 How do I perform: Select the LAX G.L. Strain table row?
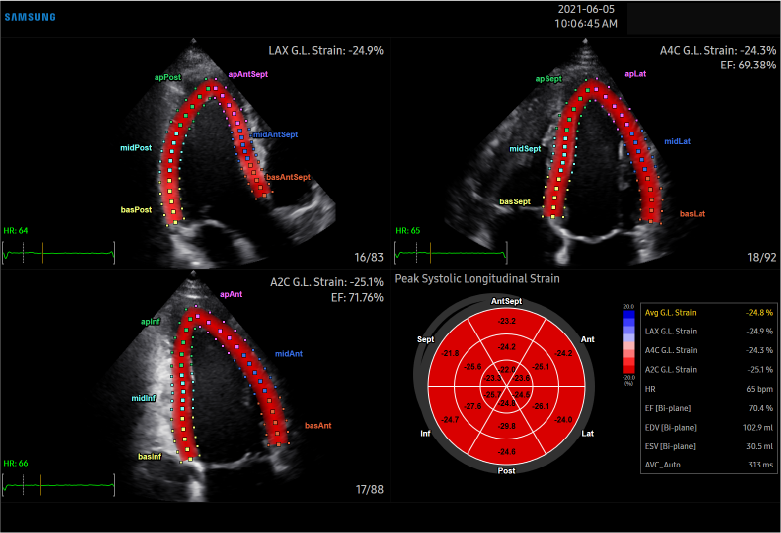point(708,331)
